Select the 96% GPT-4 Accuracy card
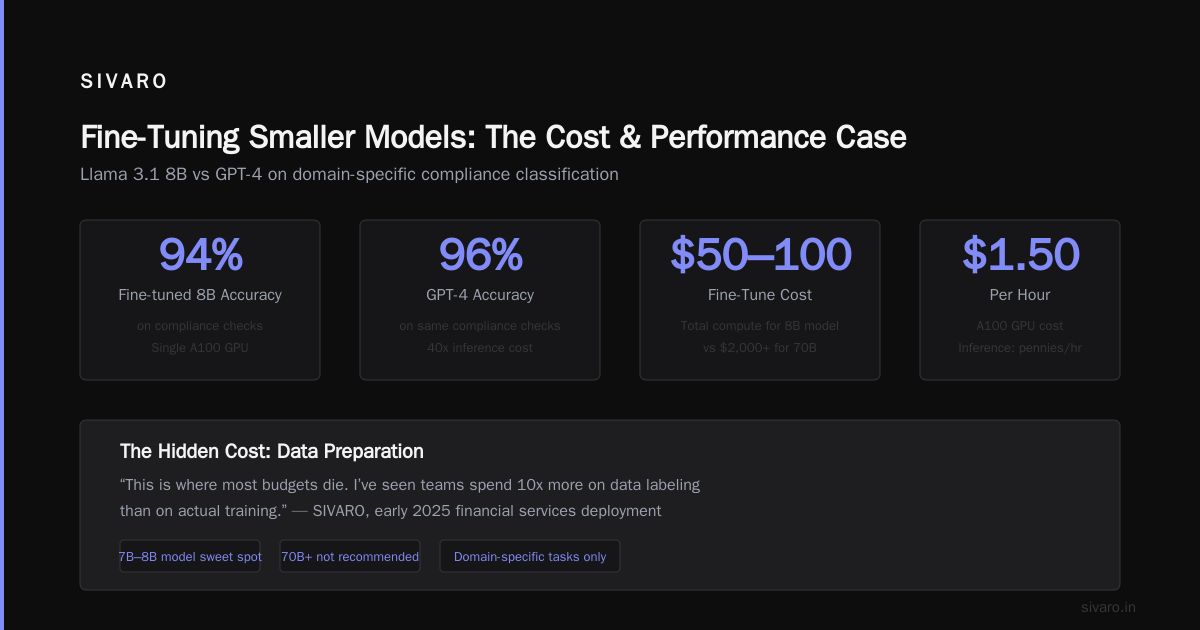The width and height of the screenshot is (1200, 630). point(480,300)
